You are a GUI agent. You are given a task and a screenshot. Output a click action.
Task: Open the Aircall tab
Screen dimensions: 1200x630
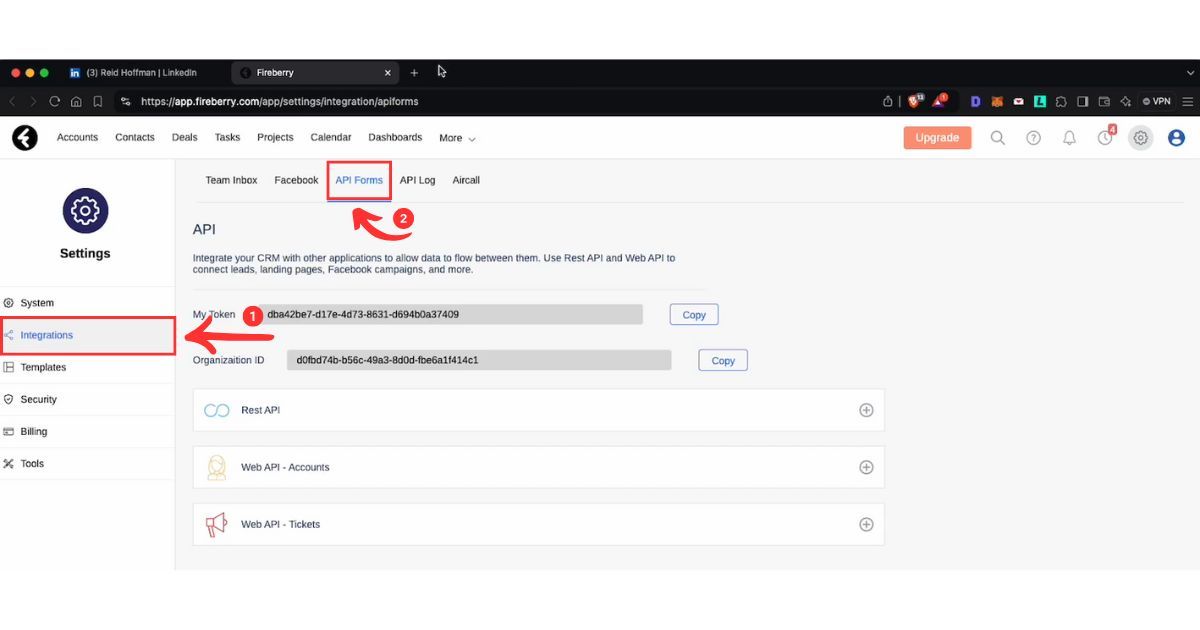pos(466,180)
